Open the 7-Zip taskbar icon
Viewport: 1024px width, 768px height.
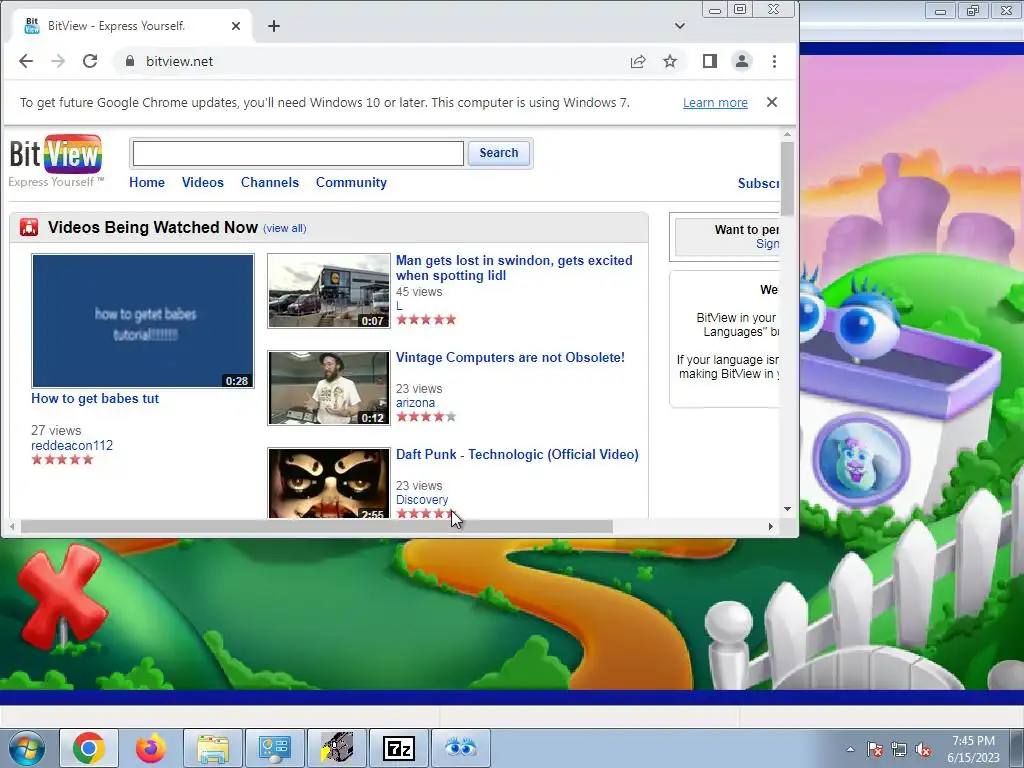coord(399,748)
